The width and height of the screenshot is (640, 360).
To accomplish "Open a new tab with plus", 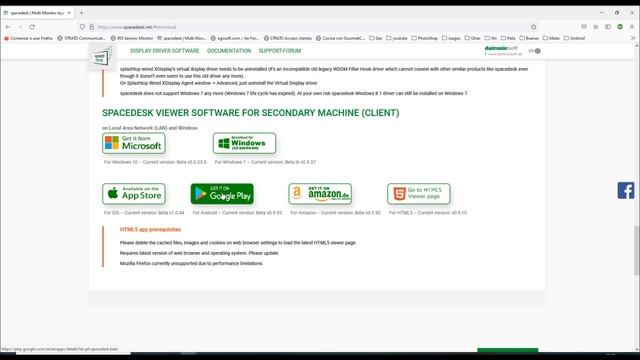I will (82, 13).
